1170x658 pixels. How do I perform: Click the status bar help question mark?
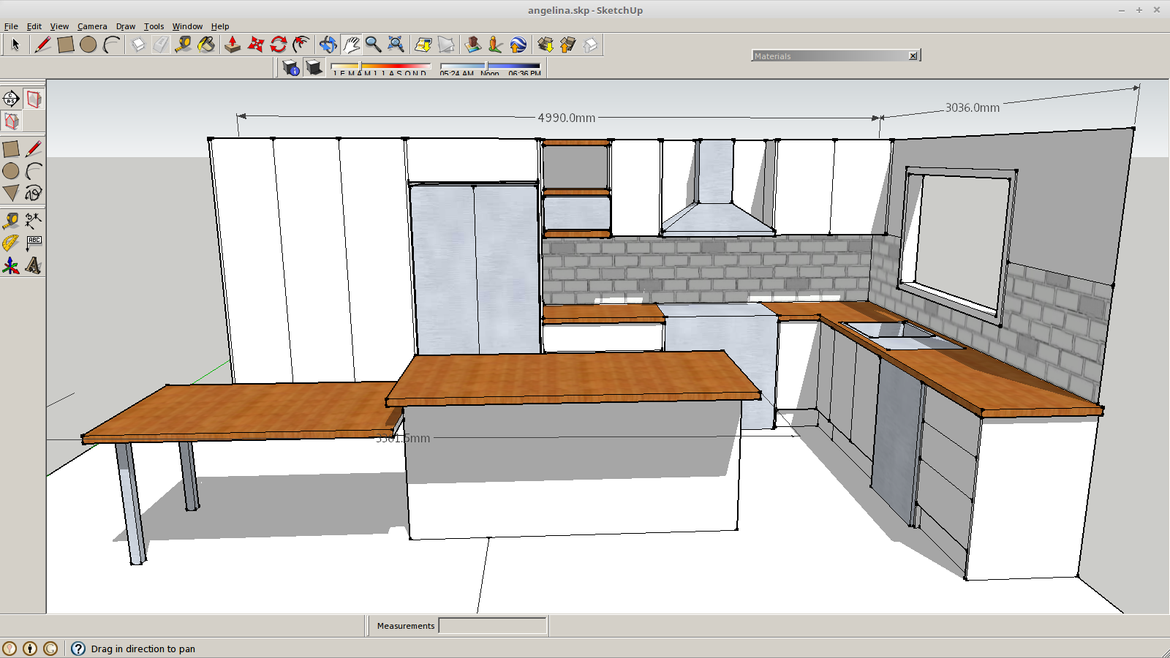[x=78, y=648]
